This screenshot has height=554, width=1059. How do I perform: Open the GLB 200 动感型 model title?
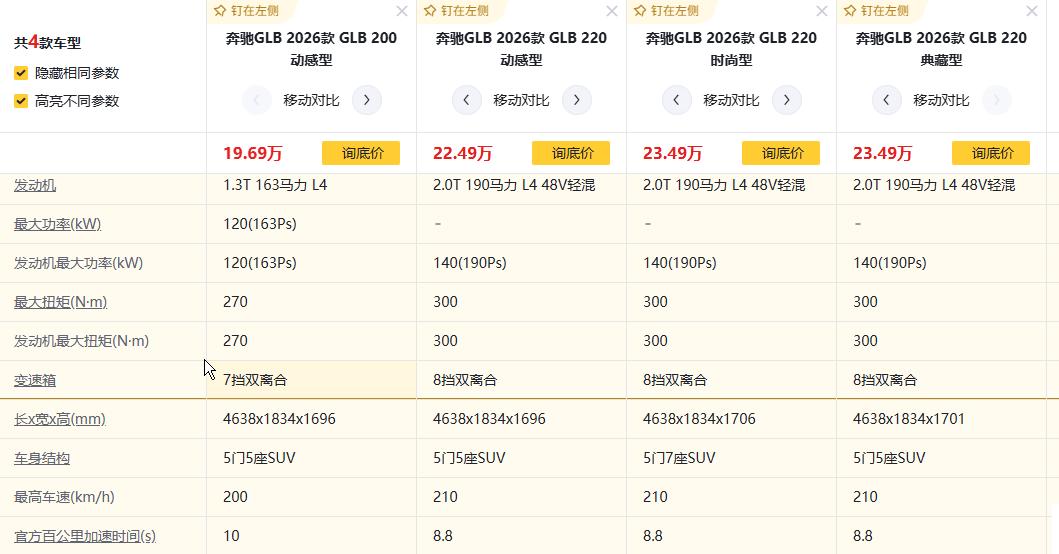pyautogui.click(x=311, y=49)
